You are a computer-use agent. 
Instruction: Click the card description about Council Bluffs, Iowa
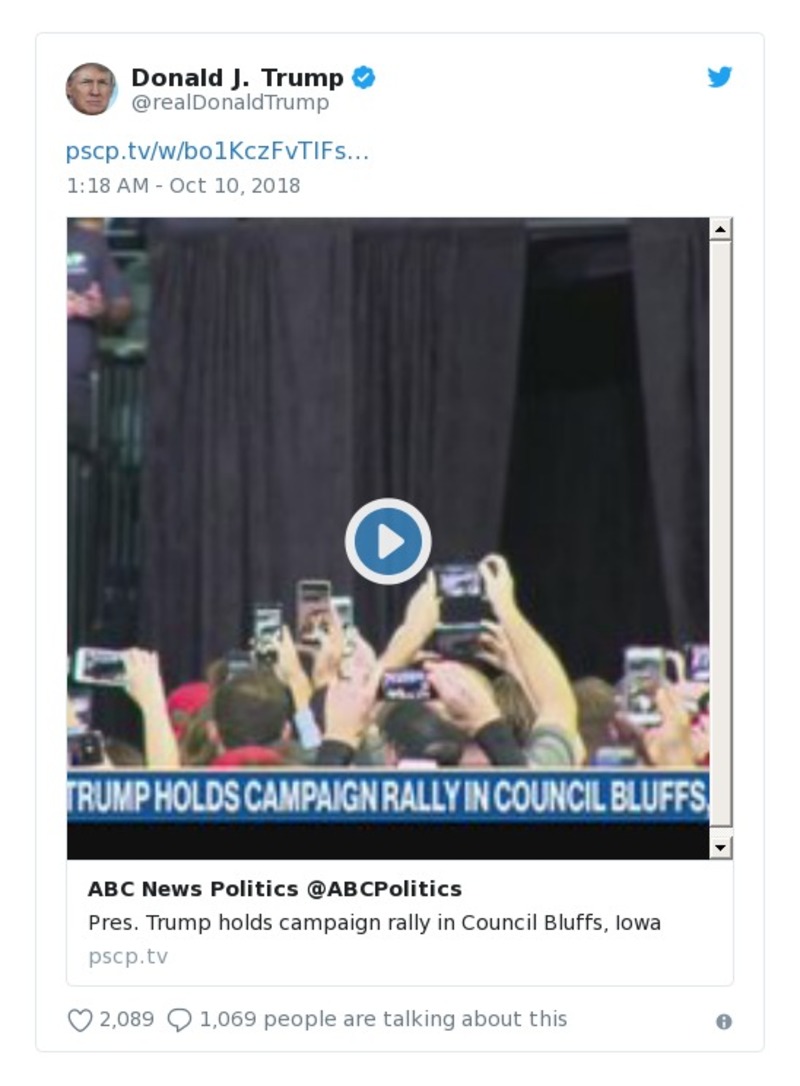click(x=374, y=922)
